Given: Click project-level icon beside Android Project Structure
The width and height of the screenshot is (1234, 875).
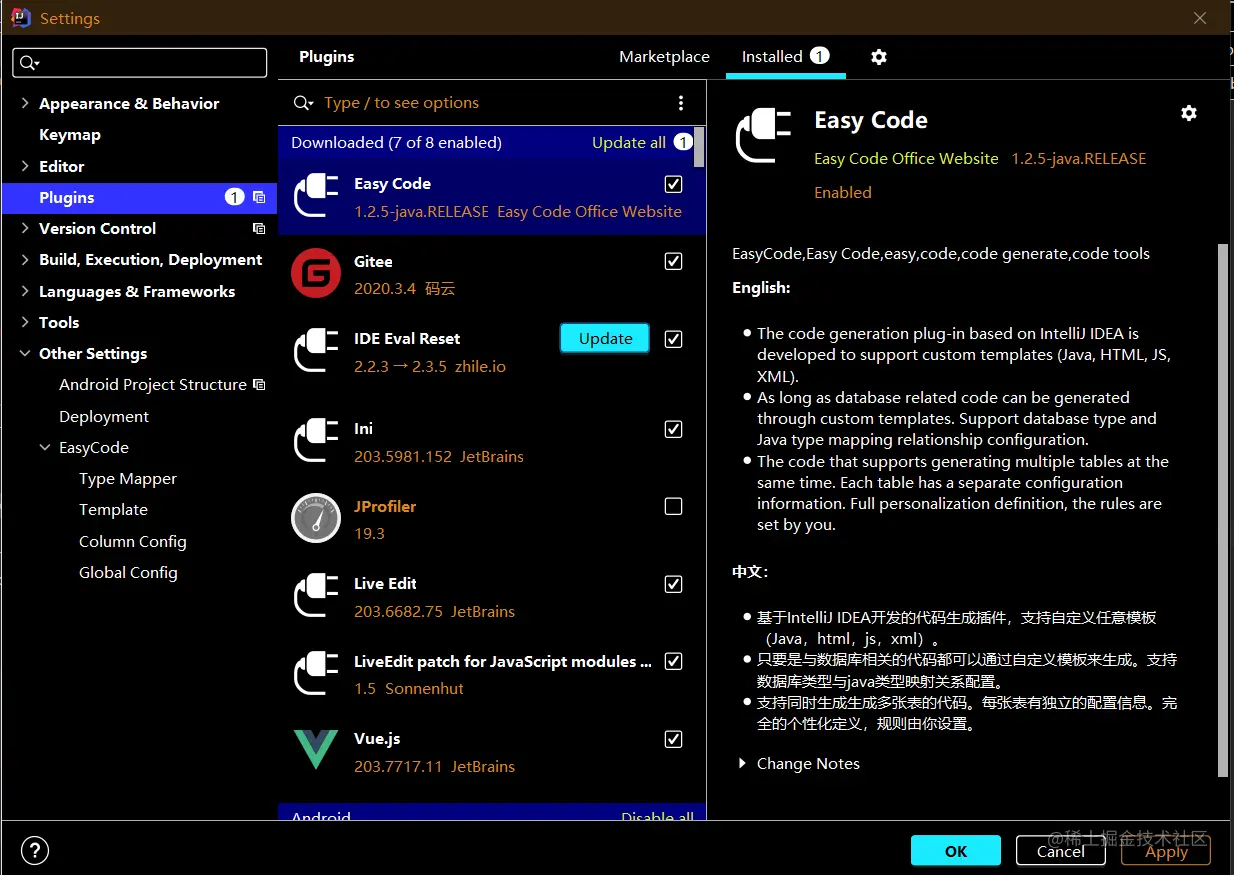Looking at the screenshot, I should click(259, 385).
